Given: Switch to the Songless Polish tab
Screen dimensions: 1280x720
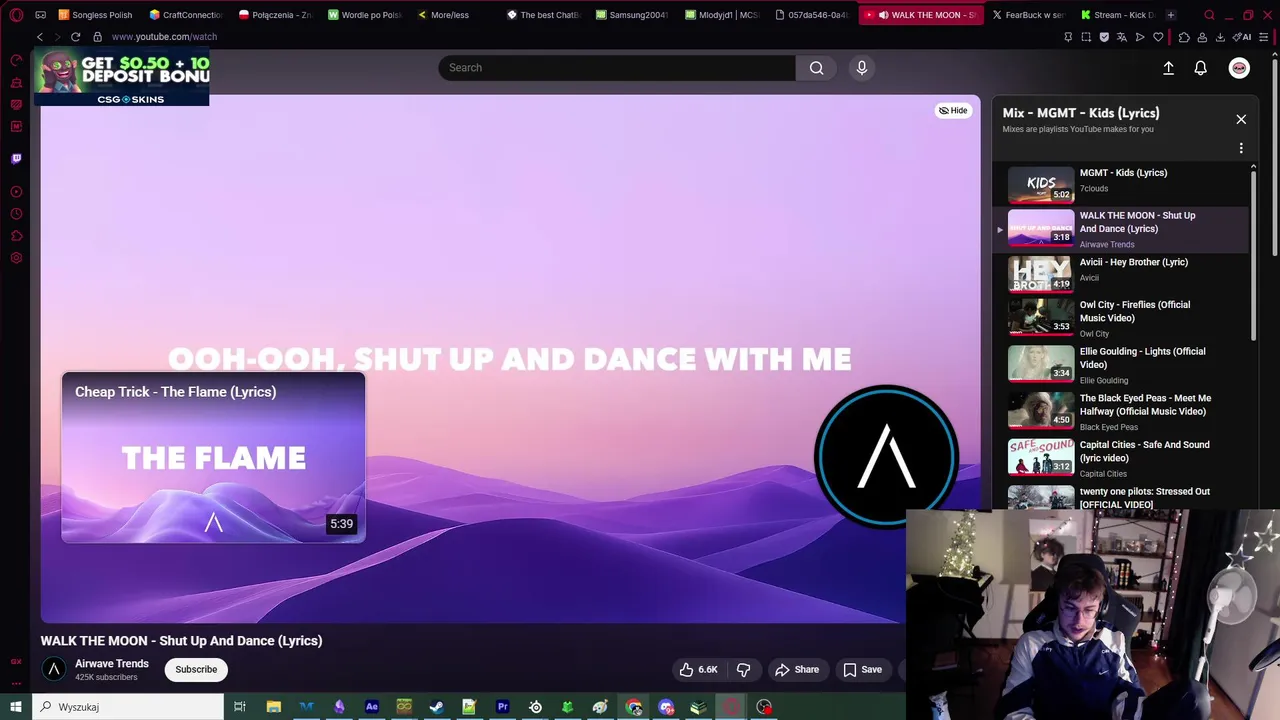Looking at the screenshot, I should tap(95, 15).
